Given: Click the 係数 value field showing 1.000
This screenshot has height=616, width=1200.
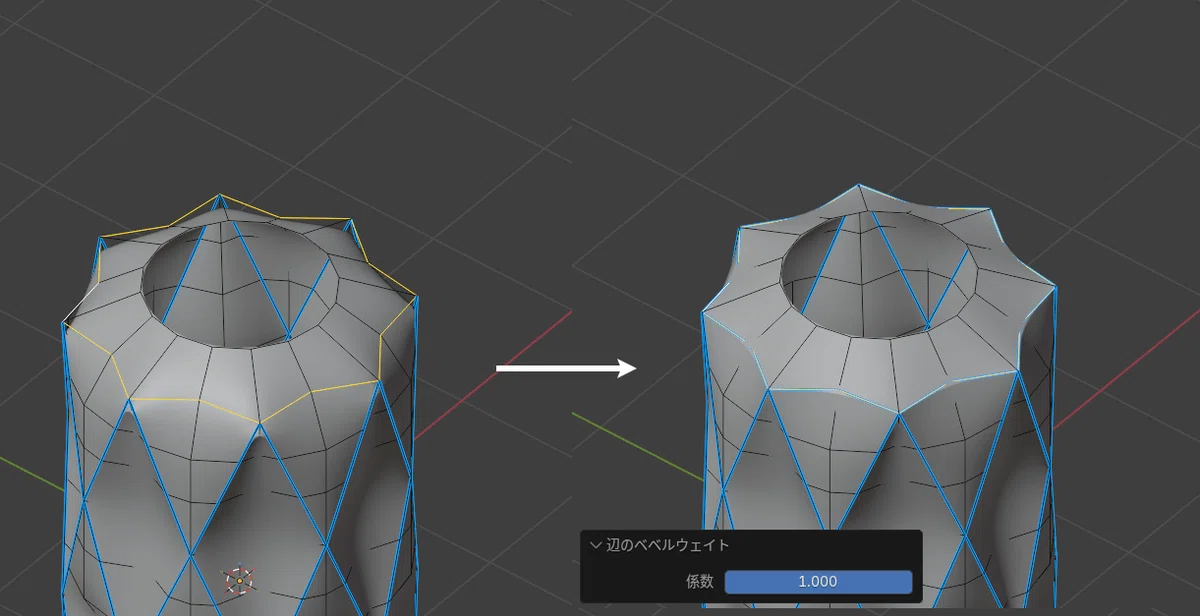Looking at the screenshot, I should [818, 581].
